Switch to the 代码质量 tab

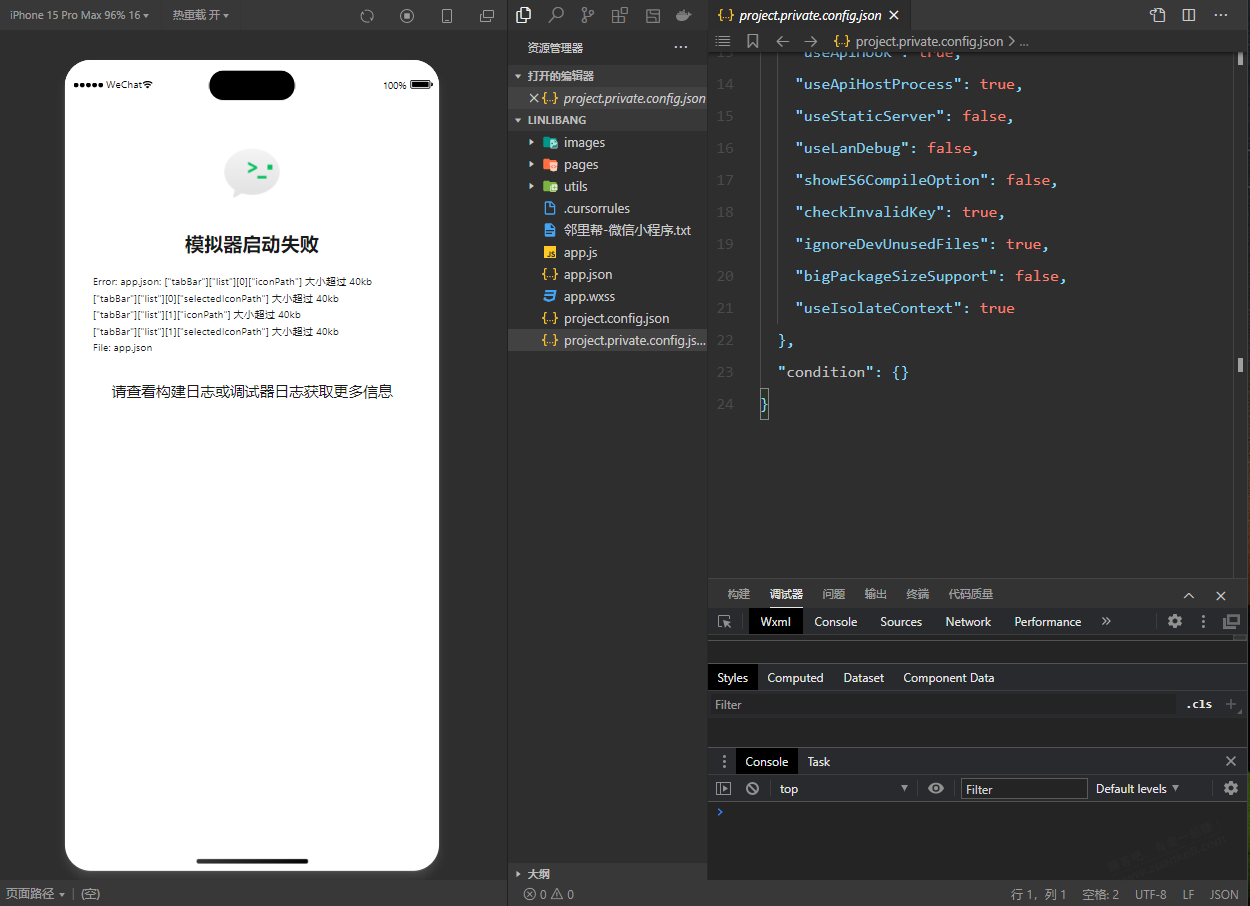tap(971, 594)
